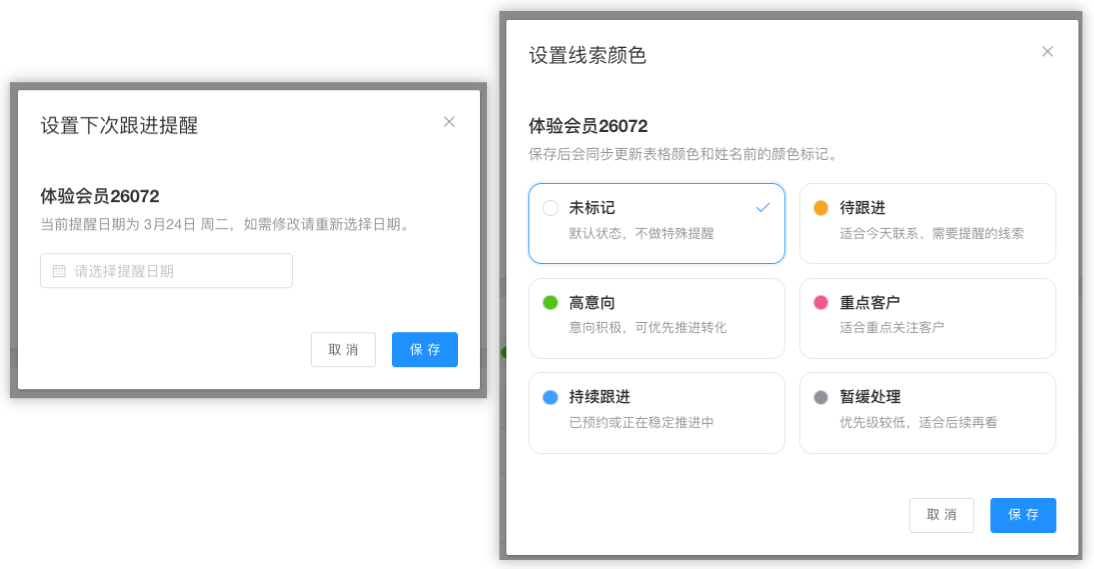Click the empty 未标记 circle marker
Image resolution: width=1094 pixels, height=569 pixels.
(x=550, y=208)
